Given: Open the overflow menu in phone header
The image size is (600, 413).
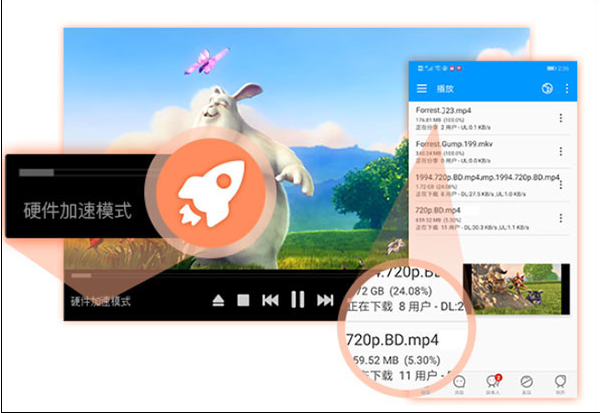Looking at the screenshot, I should (x=567, y=89).
